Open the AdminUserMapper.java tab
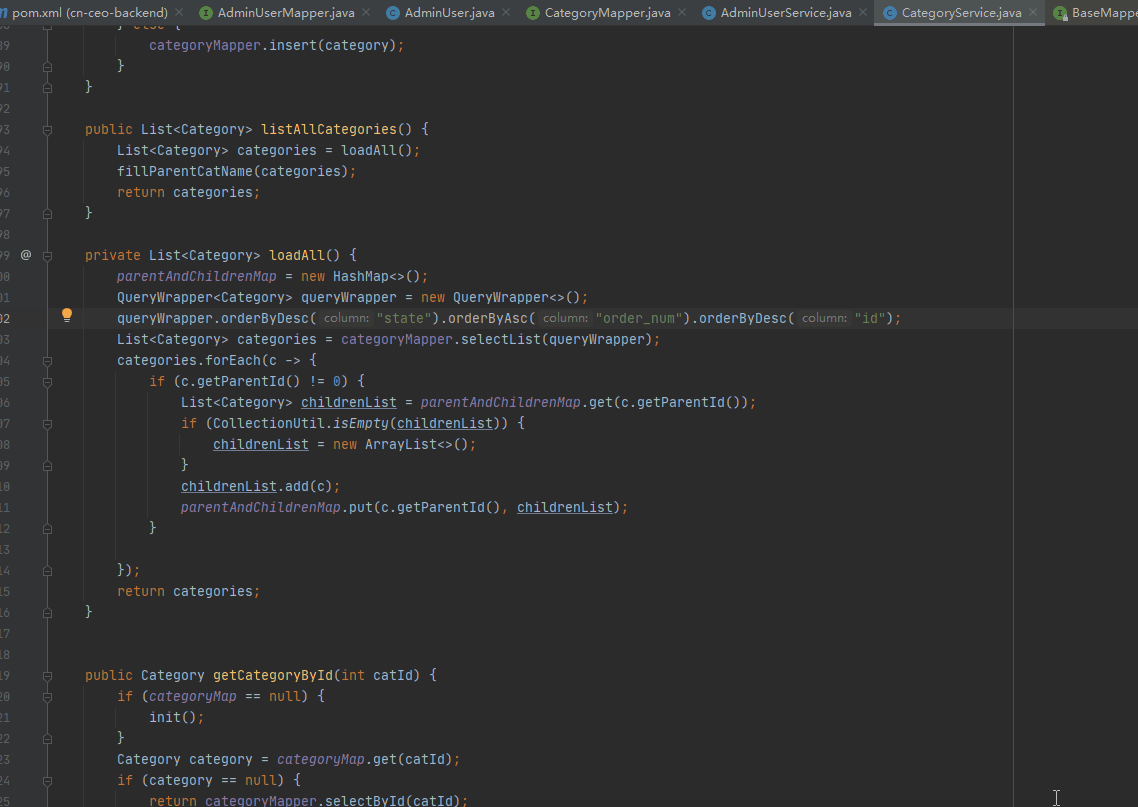 (286, 12)
